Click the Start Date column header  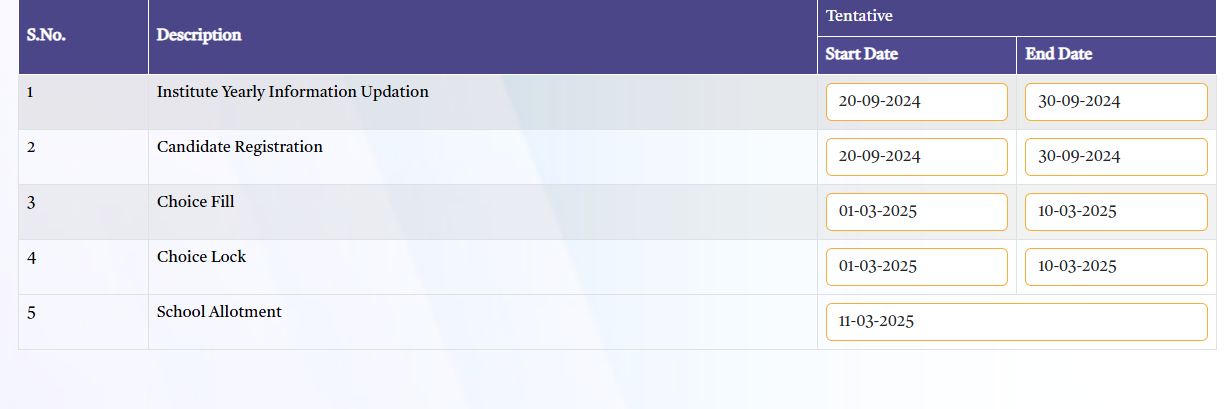coord(862,55)
